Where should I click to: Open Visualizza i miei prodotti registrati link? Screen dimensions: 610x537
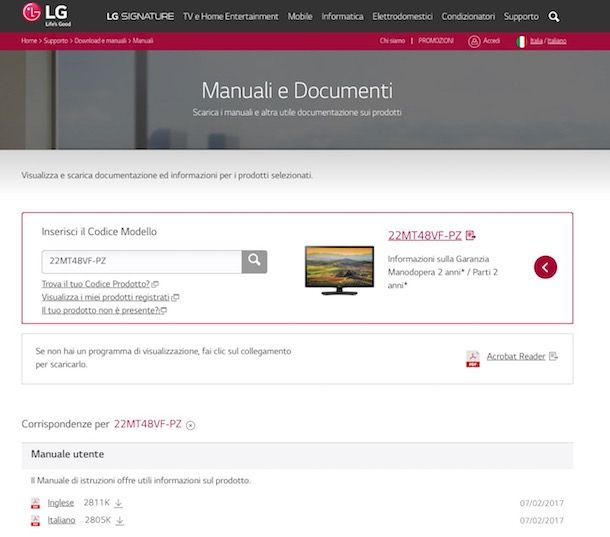point(105,297)
